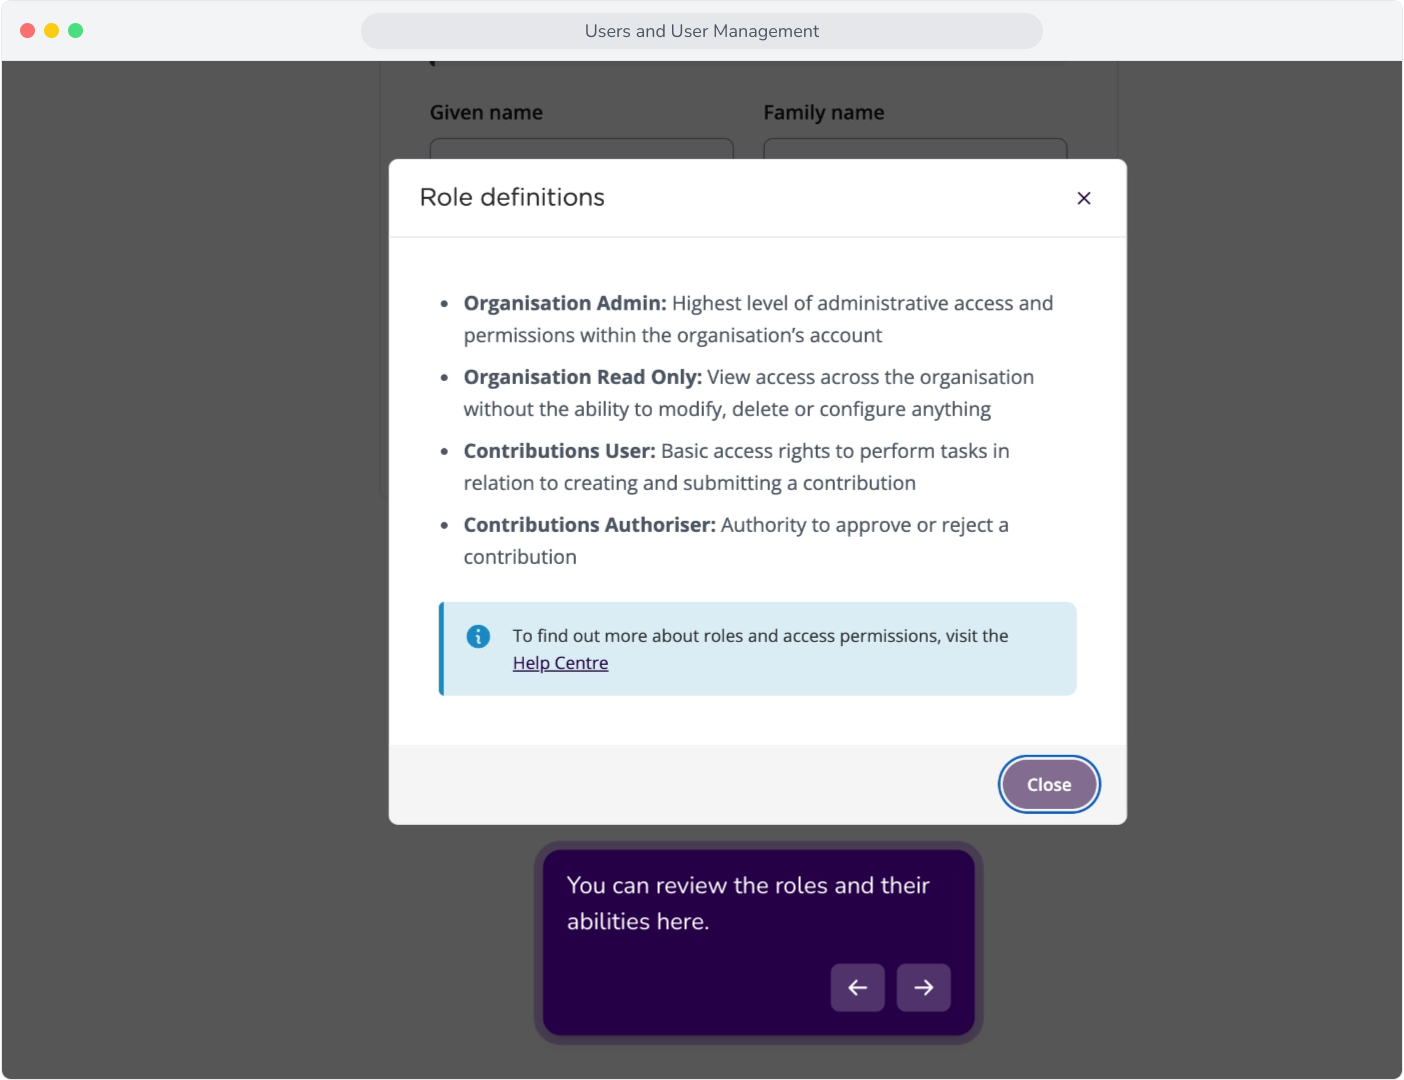Click the green maximize window button
The height and width of the screenshot is (1080, 1404).
pyautogui.click(x=76, y=31)
